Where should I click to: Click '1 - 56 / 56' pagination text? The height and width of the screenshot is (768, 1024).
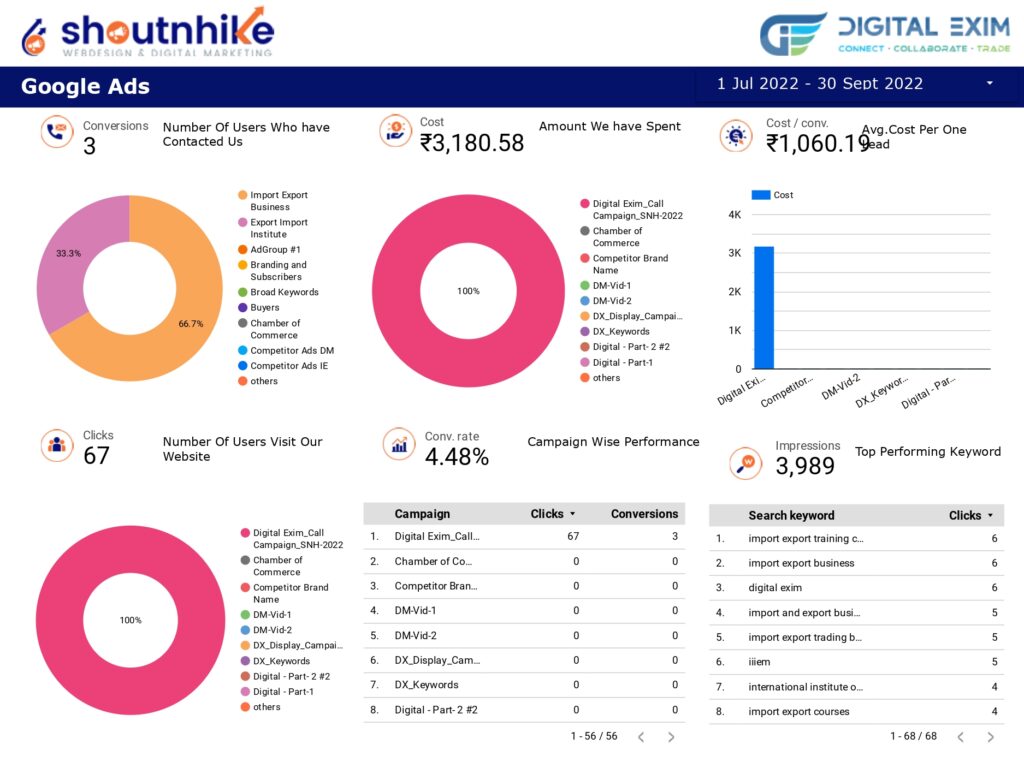(x=594, y=736)
